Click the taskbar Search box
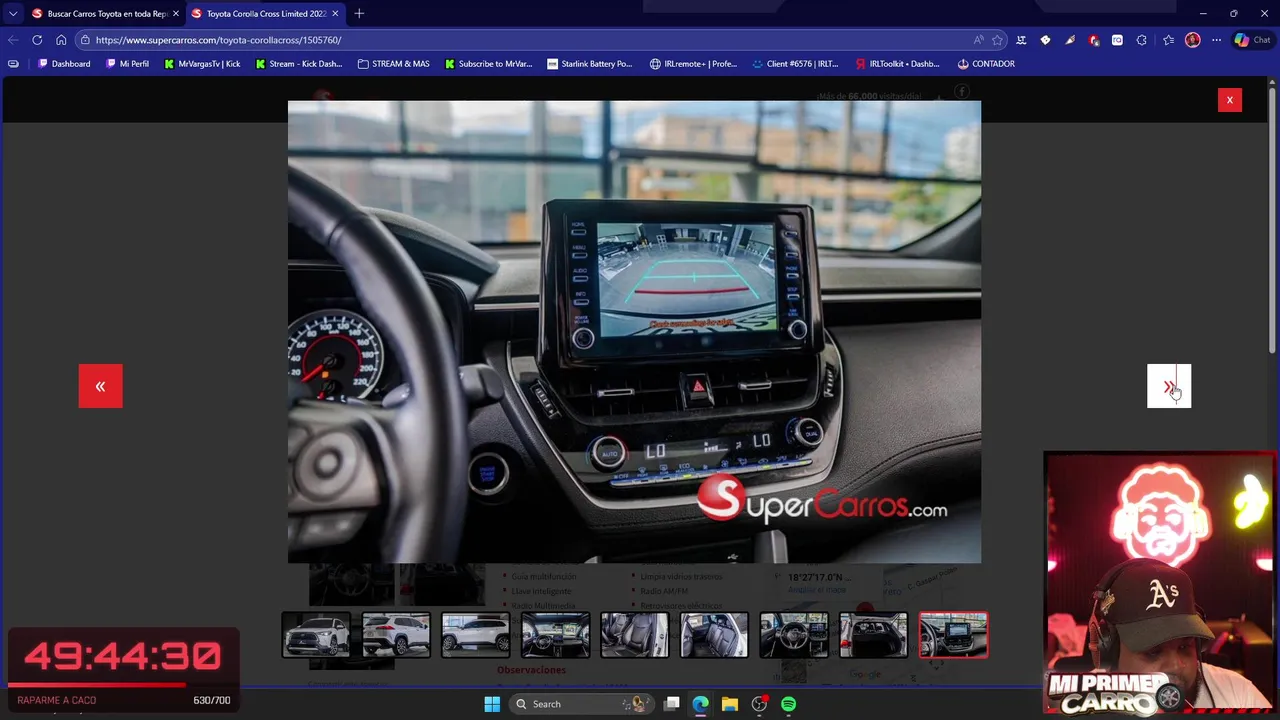The image size is (1280, 720). pyautogui.click(x=583, y=704)
